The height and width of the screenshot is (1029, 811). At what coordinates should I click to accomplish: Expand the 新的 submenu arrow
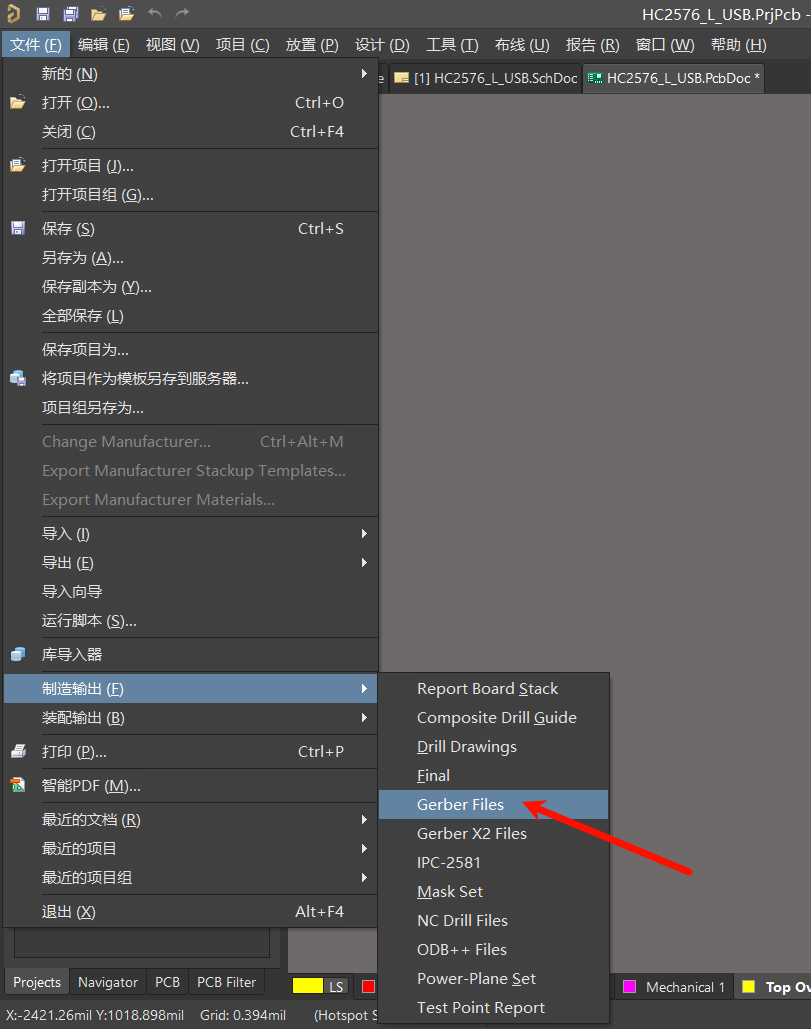coord(366,73)
